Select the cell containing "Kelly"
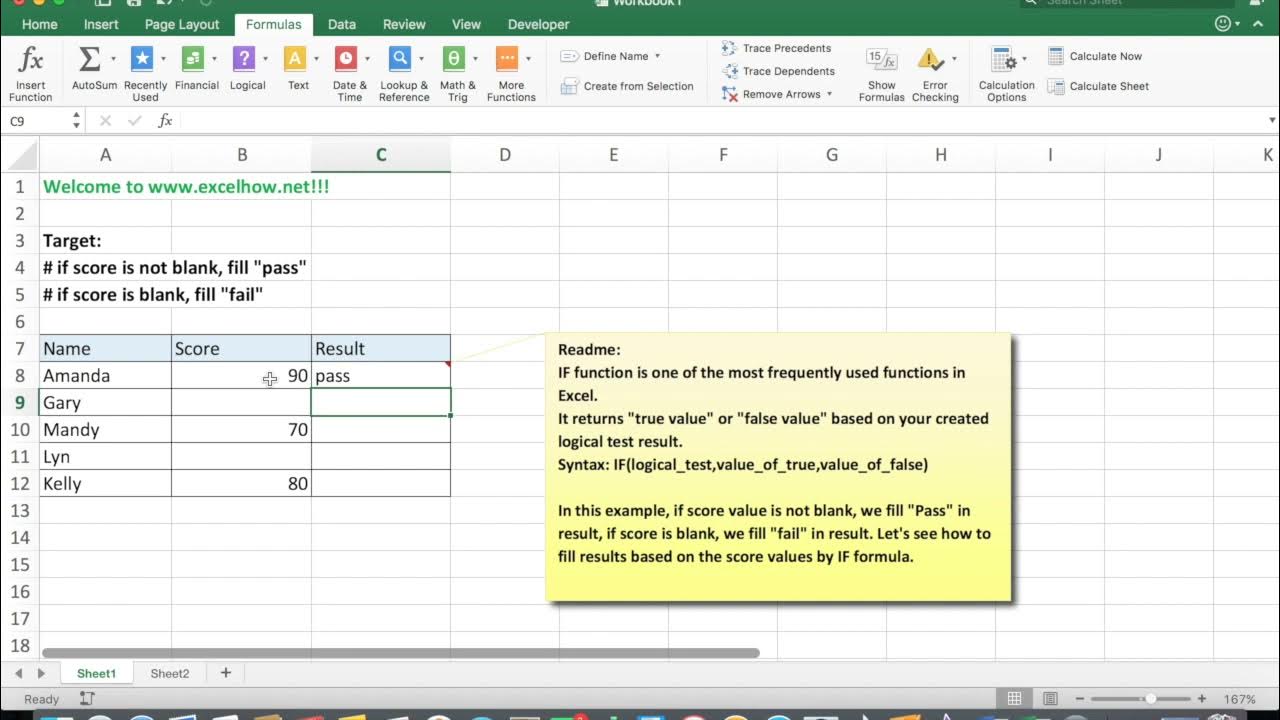Image resolution: width=1280 pixels, height=720 pixels. [105, 484]
